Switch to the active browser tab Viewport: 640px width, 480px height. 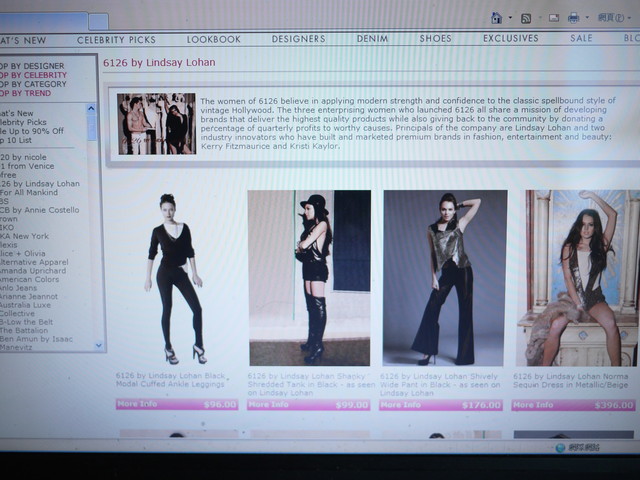43,21
